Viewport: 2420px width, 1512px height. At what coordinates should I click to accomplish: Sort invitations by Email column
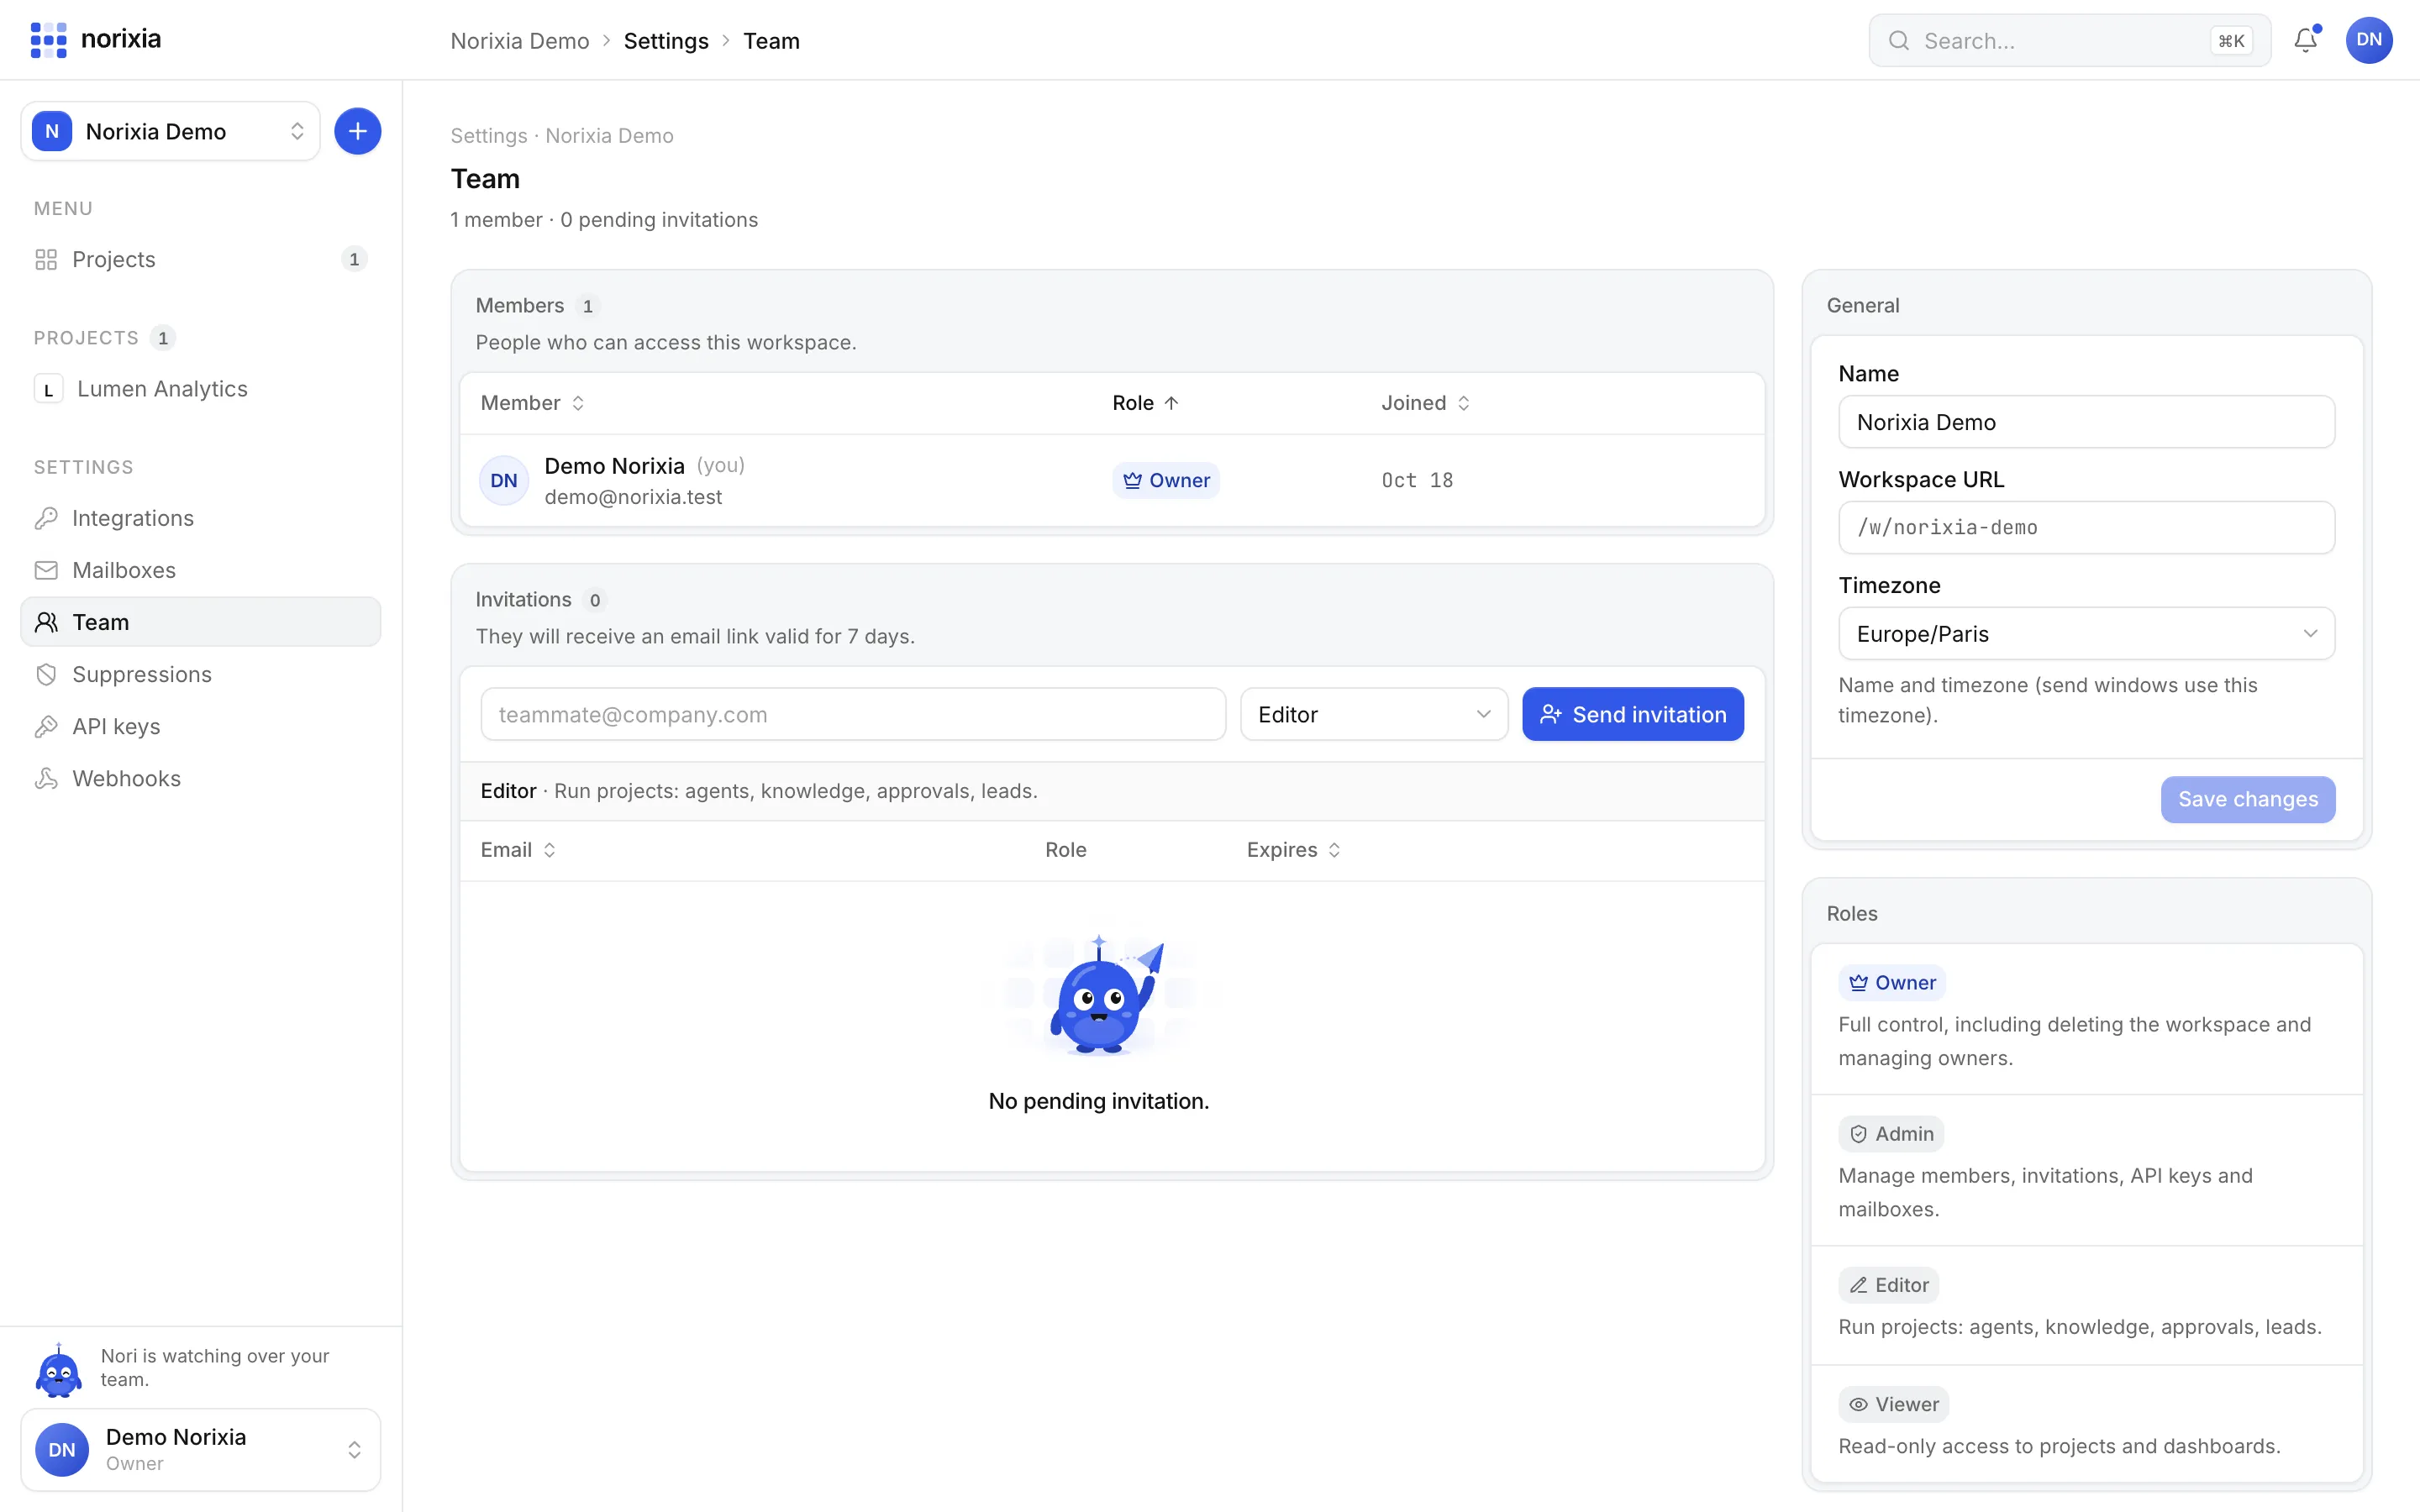coord(518,850)
